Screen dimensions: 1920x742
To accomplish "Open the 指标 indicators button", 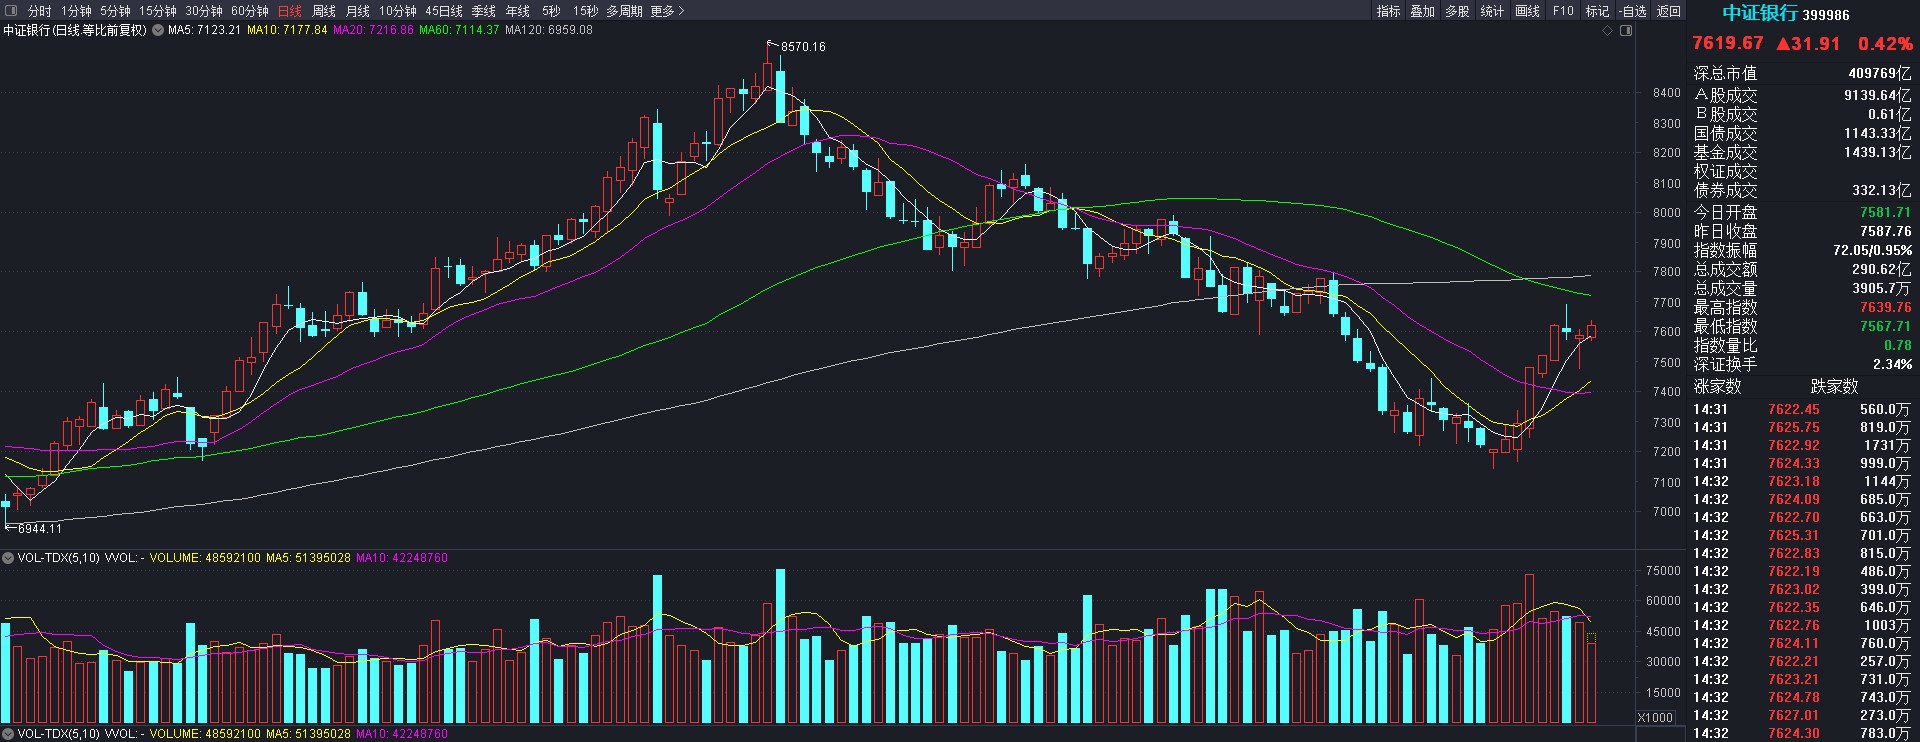I will coord(1388,11).
